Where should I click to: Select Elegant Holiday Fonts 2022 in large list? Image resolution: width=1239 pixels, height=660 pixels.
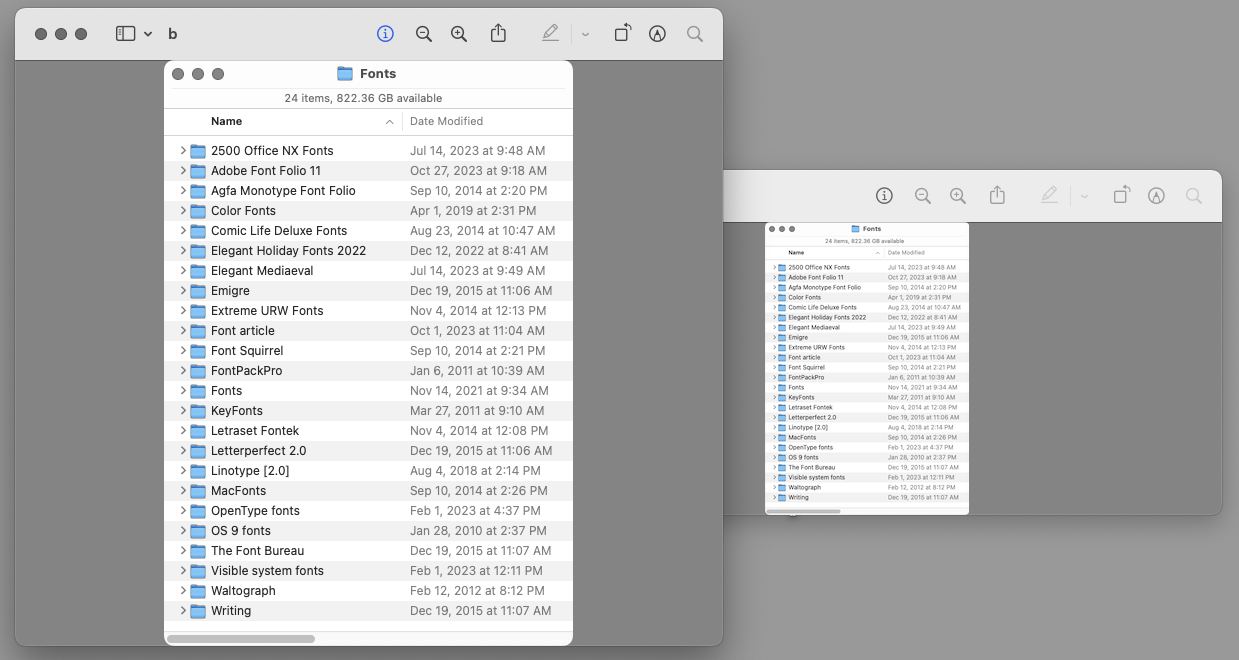coord(369,250)
